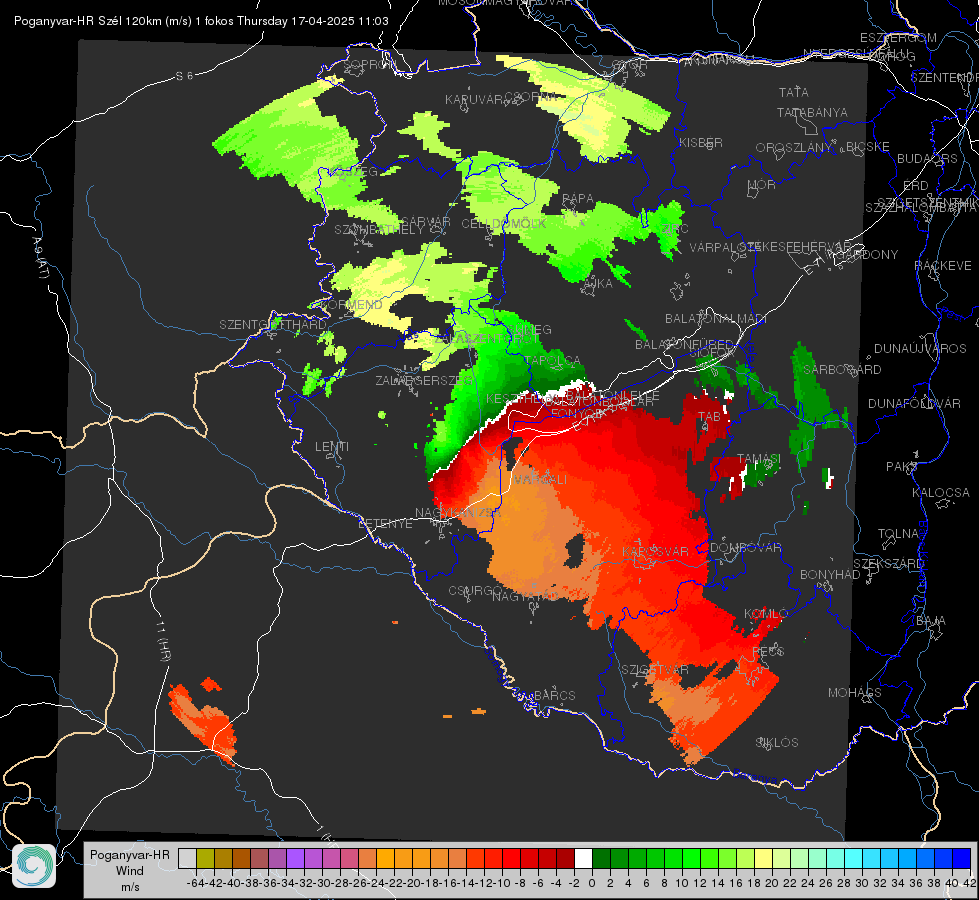The height and width of the screenshot is (900, 979).
Task: Click the BALATONFURED town label
Action: click(684, 345)
